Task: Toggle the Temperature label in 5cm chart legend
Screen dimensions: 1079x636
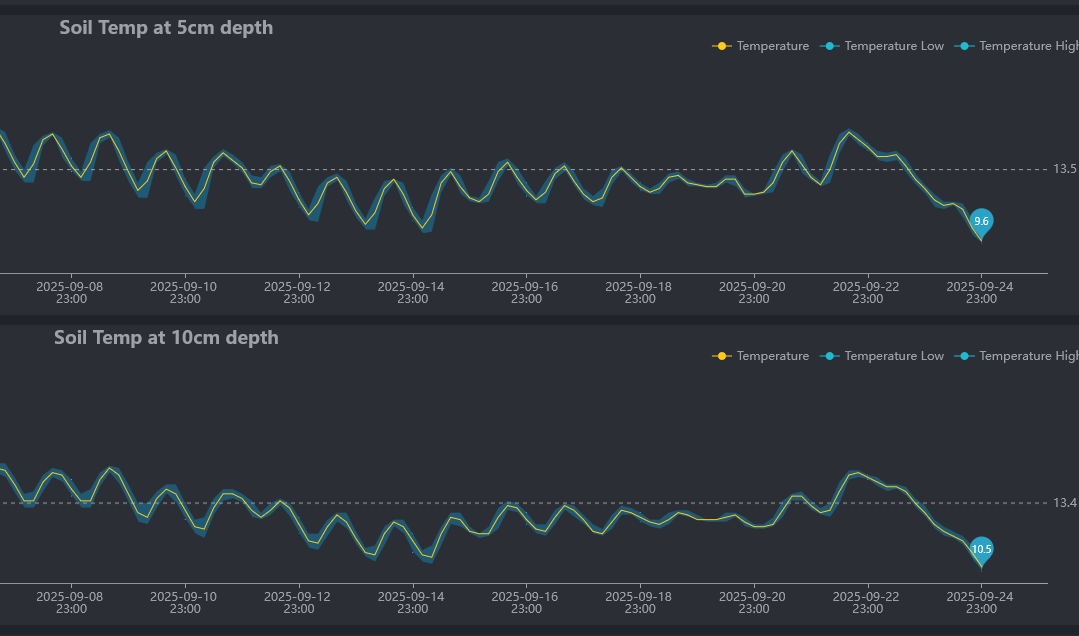Action: [x=773, y=46]
